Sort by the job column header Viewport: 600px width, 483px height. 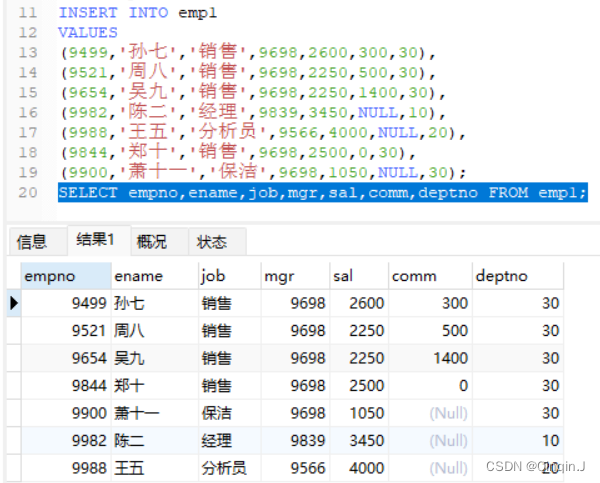230,276
